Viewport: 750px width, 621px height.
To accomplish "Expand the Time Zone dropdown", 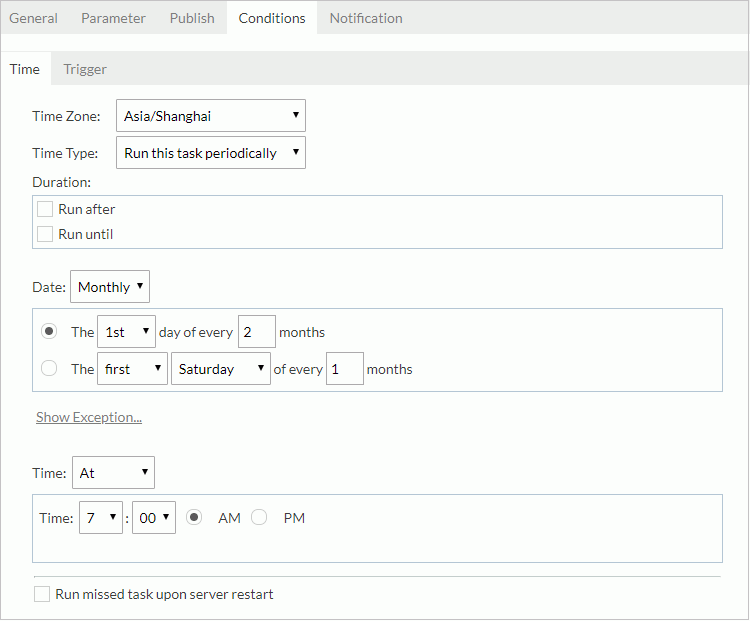I will (211, 116).
